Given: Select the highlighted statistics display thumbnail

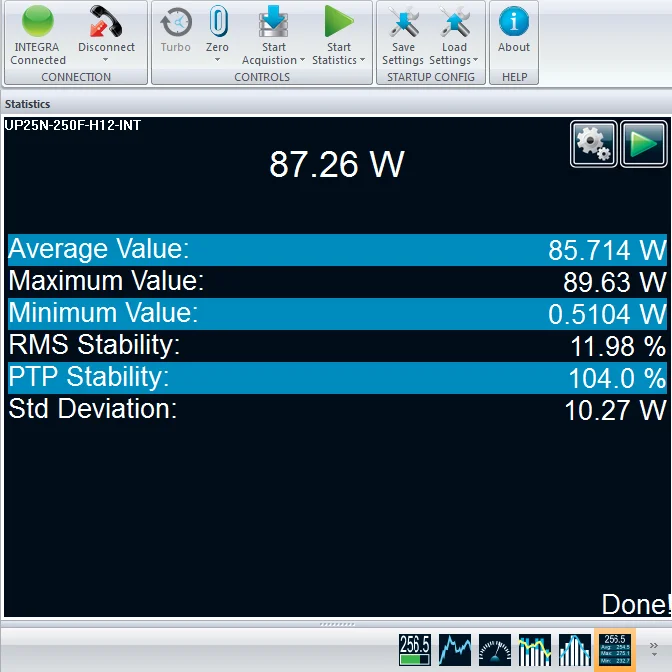Looking at the screenshot, I should [615, 649].
